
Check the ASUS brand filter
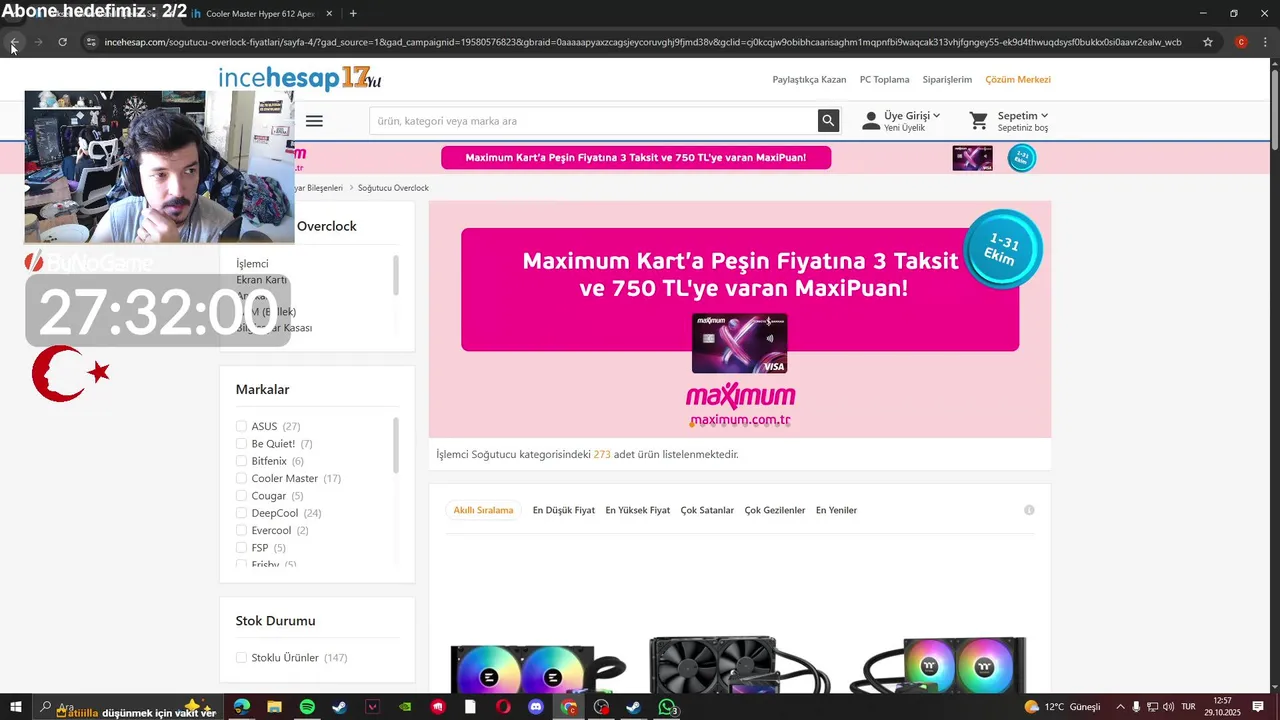click(241, 426)
